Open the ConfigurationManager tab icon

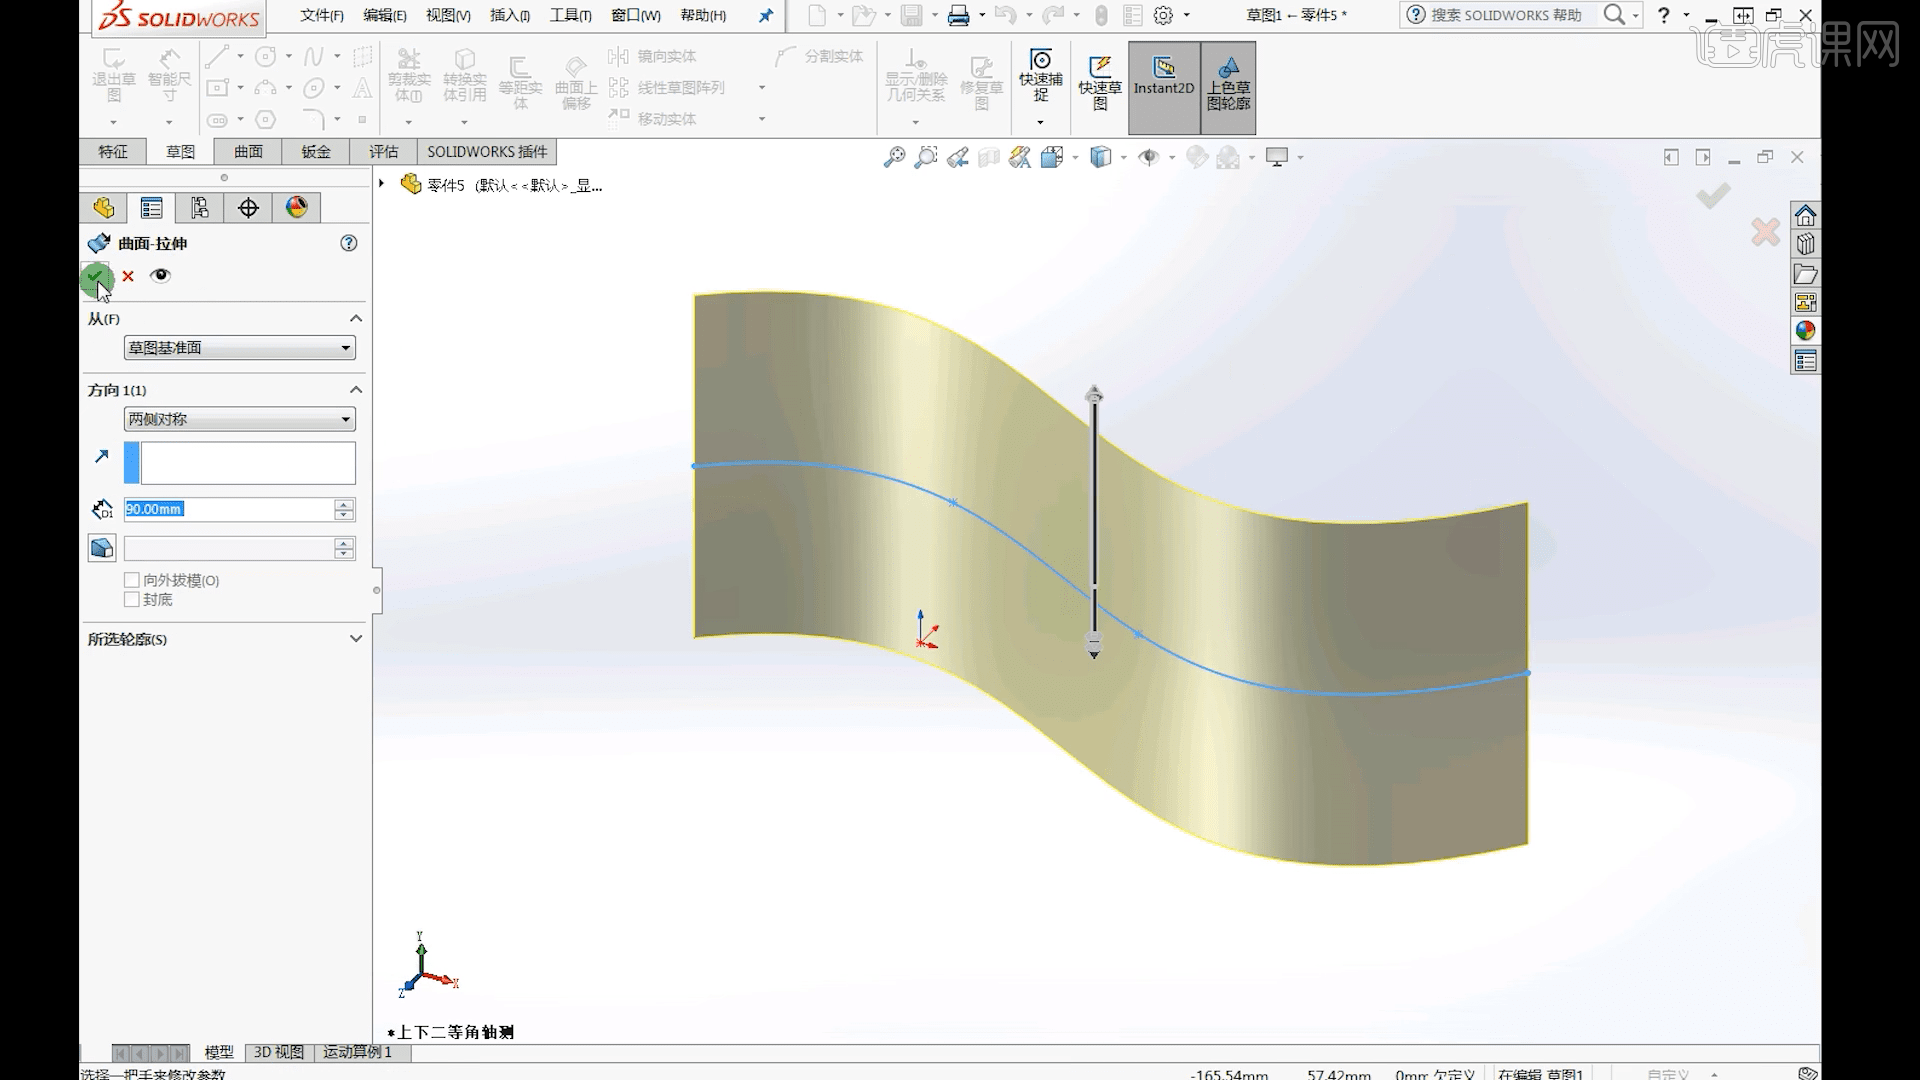tap(200, 208)
